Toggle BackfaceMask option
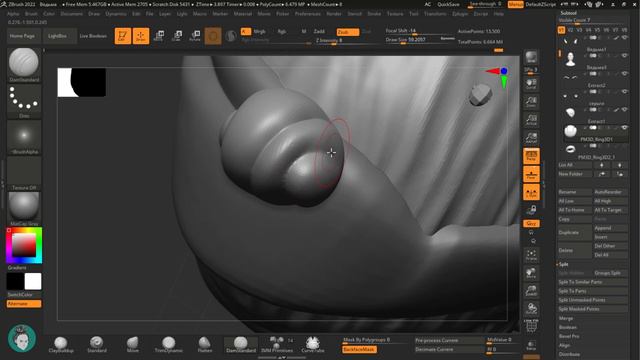Screen dimensions: 640x360 (359, 350)
